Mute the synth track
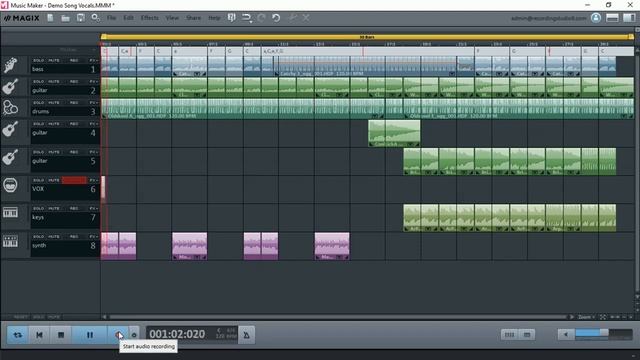This screenshot has width=640, height=360. pos(54,237)
